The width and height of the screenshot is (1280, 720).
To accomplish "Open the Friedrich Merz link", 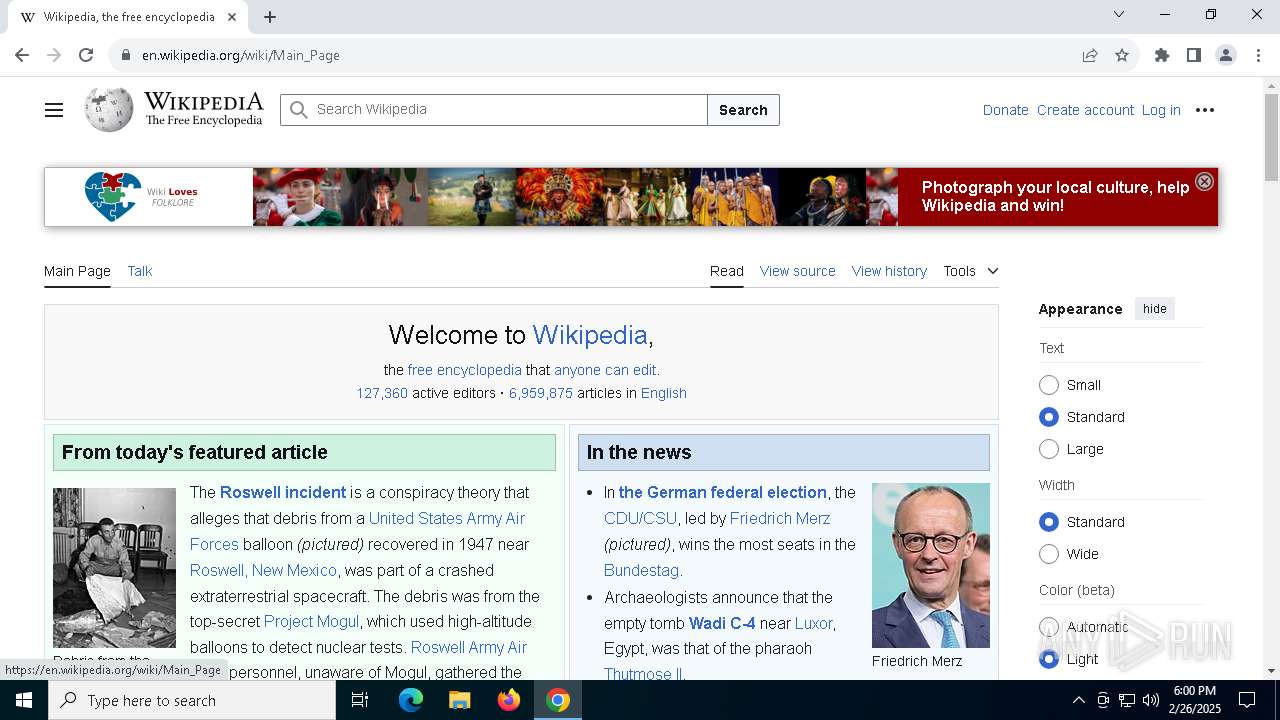I will 780,518.
